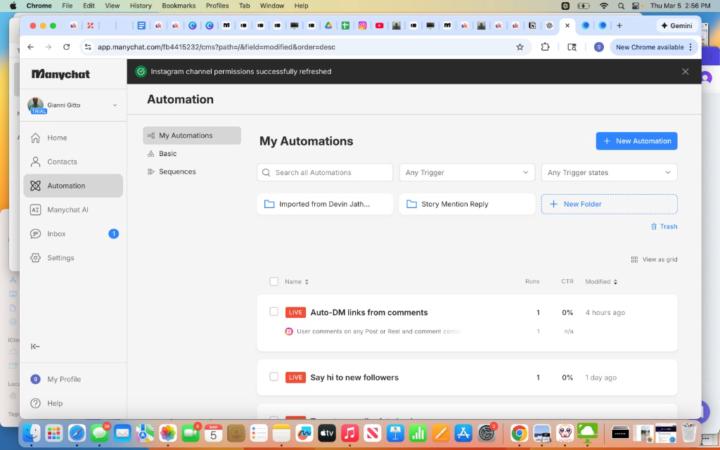Expand the Any Trigger dropdown
Screen dimensions: 720x450
pyautogui.click(x=467, y=173)
